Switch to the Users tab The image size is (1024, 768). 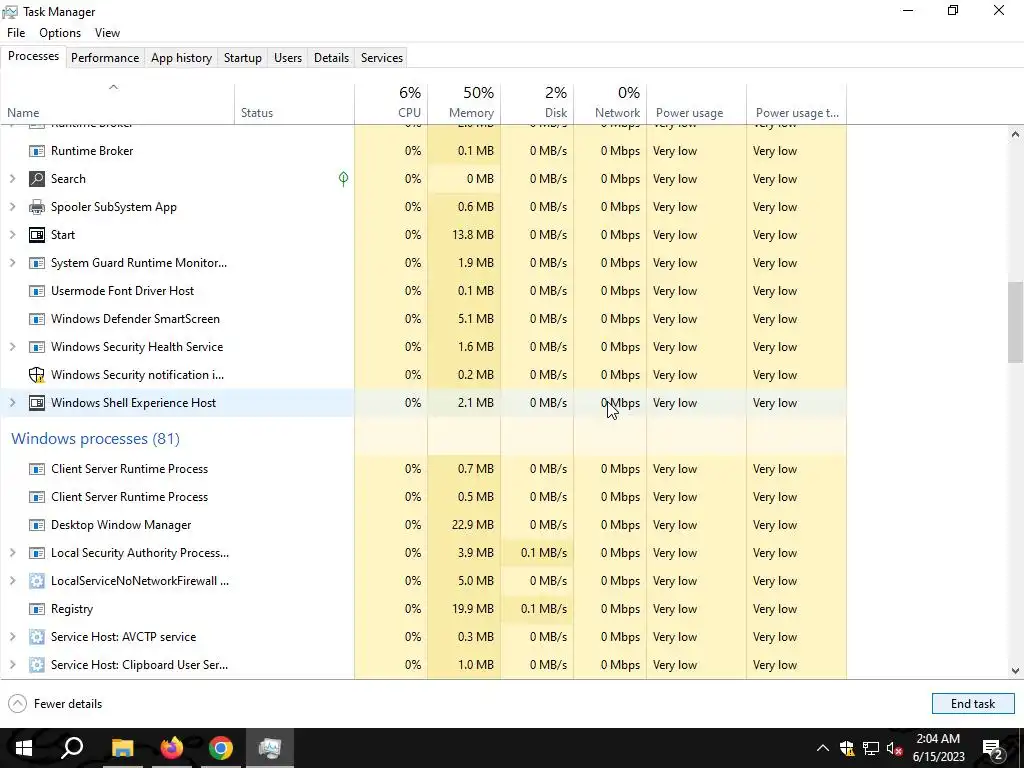[x=288, y=58]
